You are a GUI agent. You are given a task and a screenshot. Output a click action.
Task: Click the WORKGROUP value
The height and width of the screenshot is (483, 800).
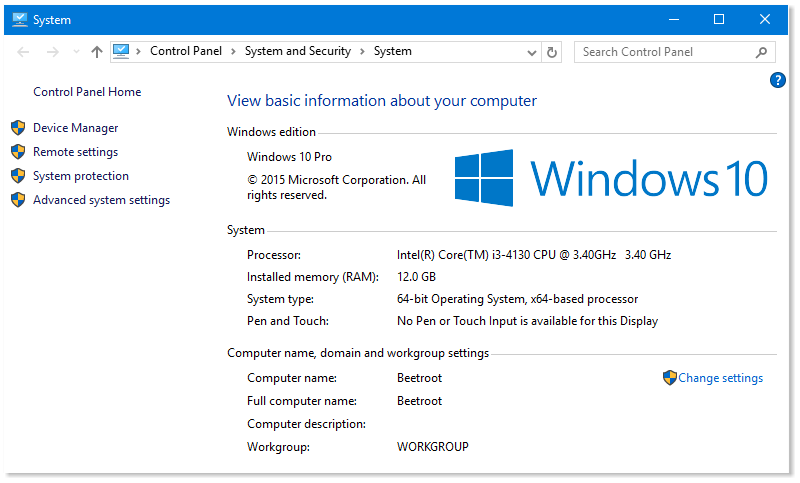tap(433, 447)
